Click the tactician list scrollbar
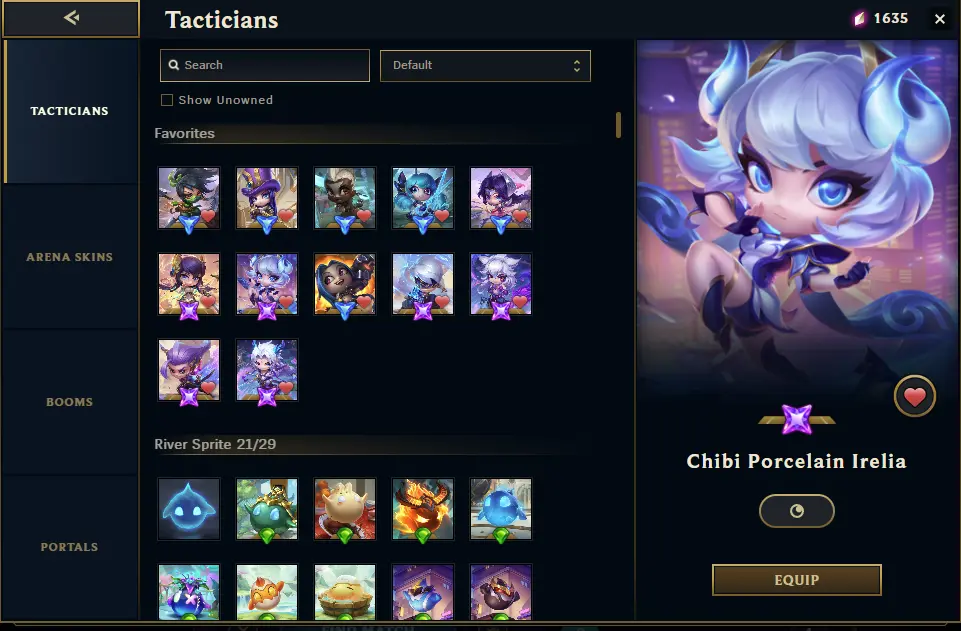The height and width of the screenshot is (631, 961). [x=618, y=125]
